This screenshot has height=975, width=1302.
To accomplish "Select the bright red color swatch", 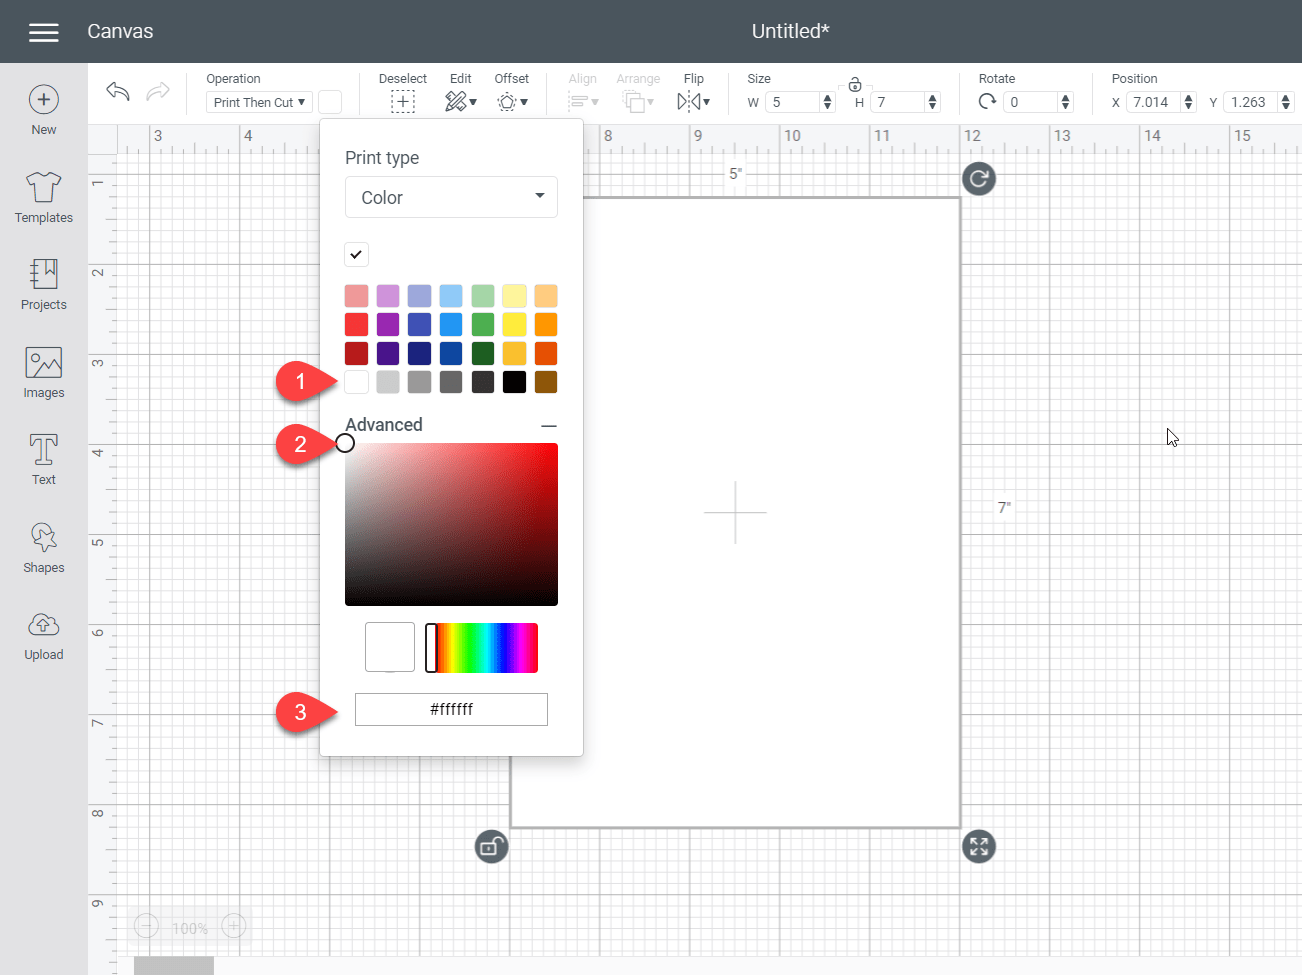I will (357, 324).
